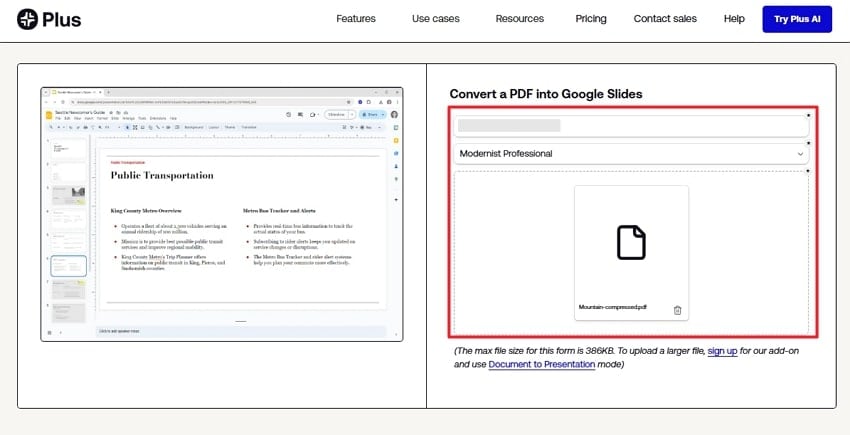Click the Plus logo icon
850x435 pixels.
pos(27,20)
